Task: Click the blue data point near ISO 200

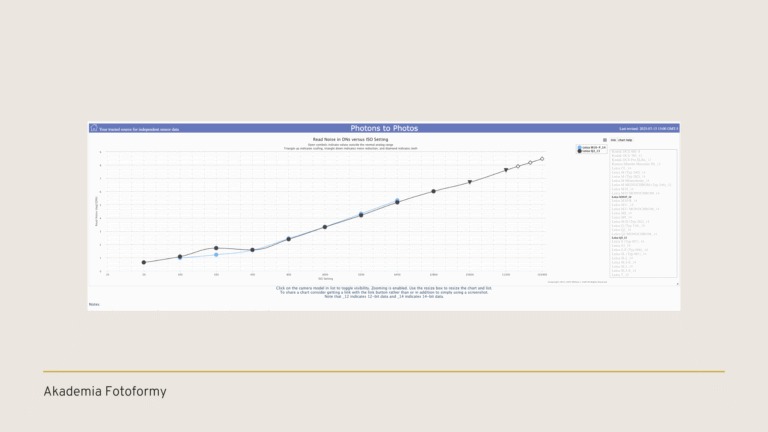Action: coord(216,254)
